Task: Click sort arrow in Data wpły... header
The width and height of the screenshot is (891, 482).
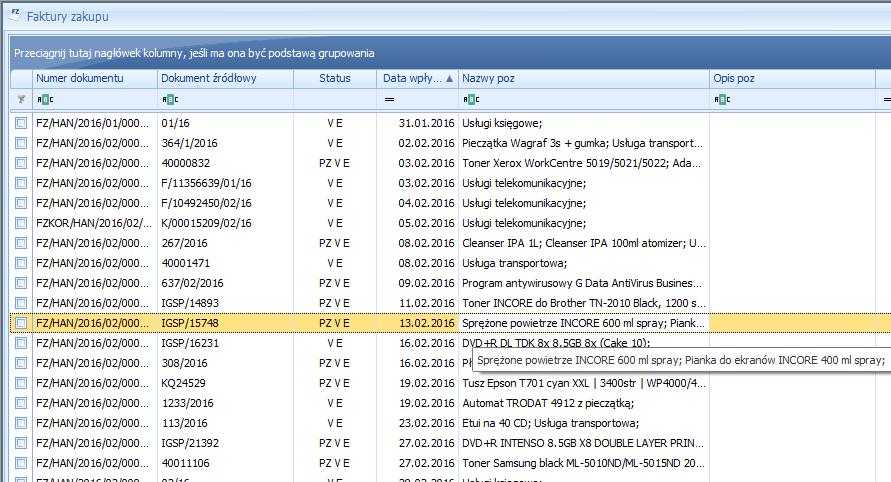Action: tap(449, 78)
